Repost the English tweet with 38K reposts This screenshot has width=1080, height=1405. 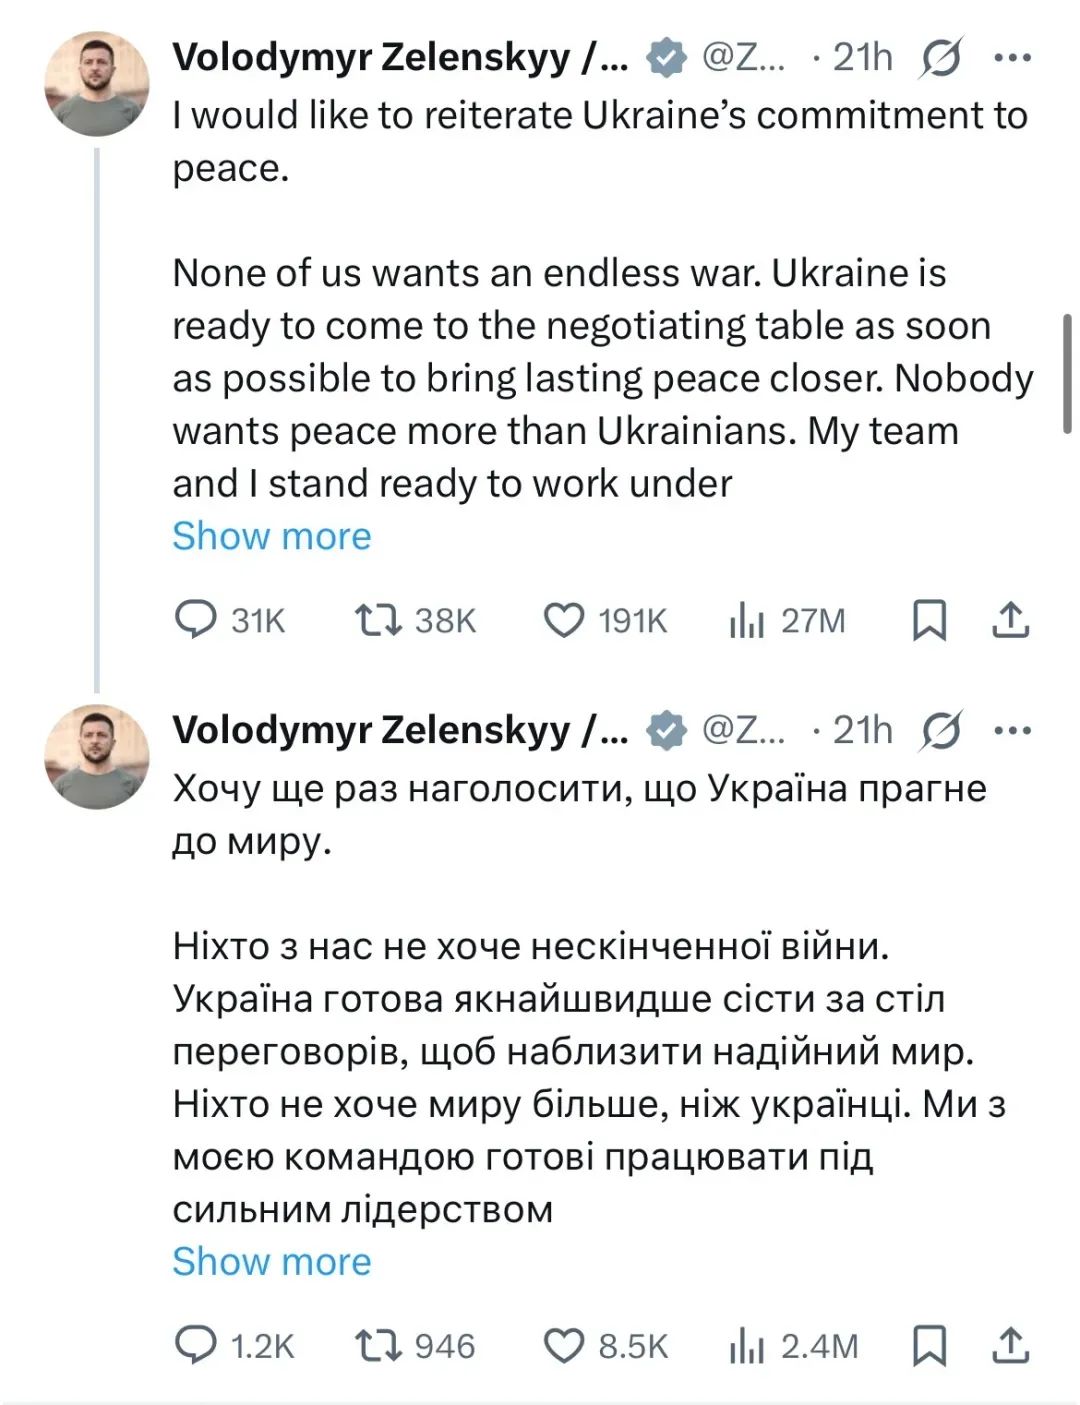click(379, 619)
